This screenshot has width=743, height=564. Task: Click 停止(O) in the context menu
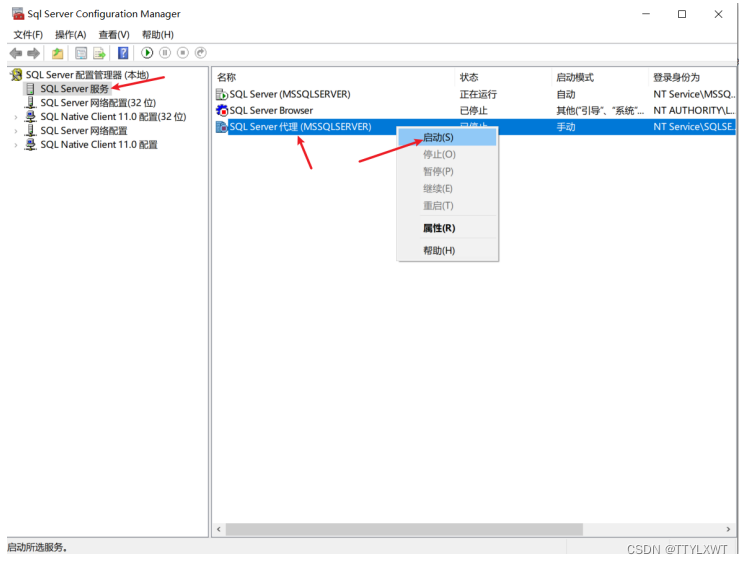coord(447,155)
